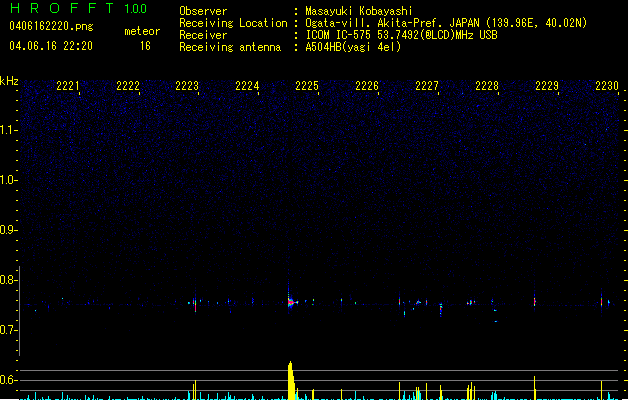The height and width of the screenshot is (400, 629).
Task: Click the 0.7 kHz frequency label
Action: [x=8, y=330]
